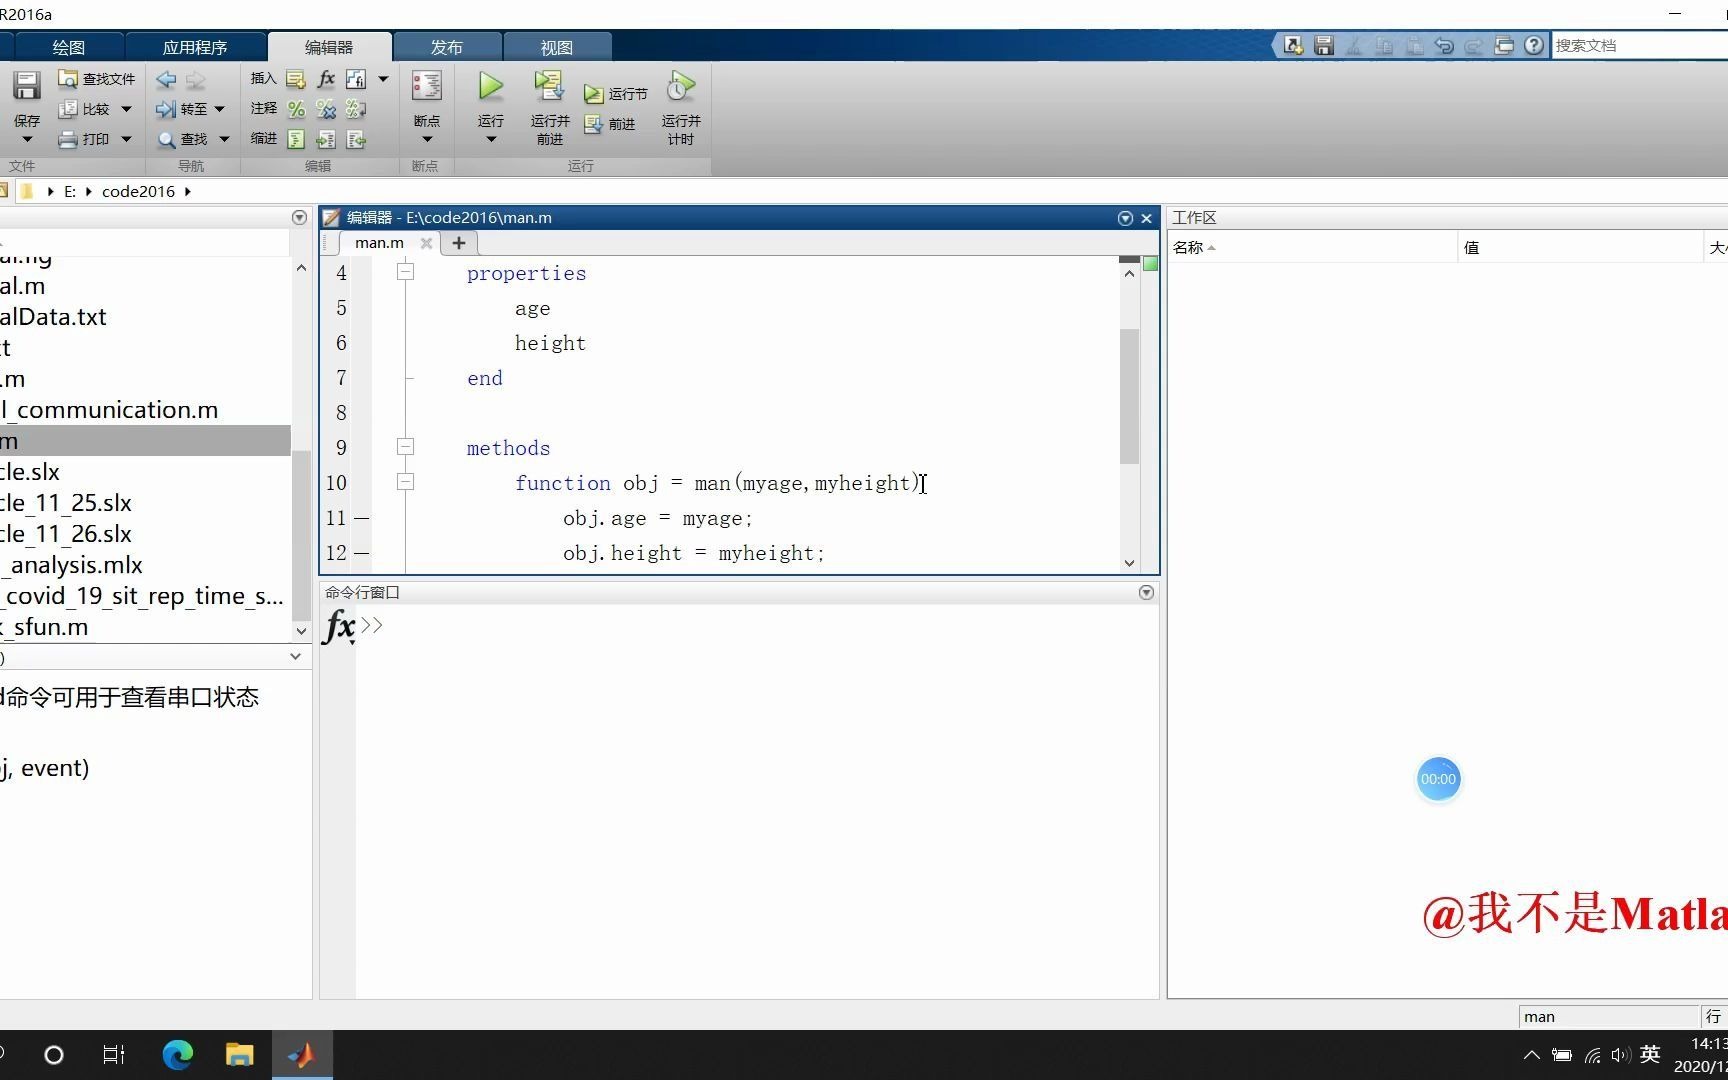Viewport: 1728px width, 1080px height.
Task: Click code2016 folder in address bar
Action: click(138, 191)
